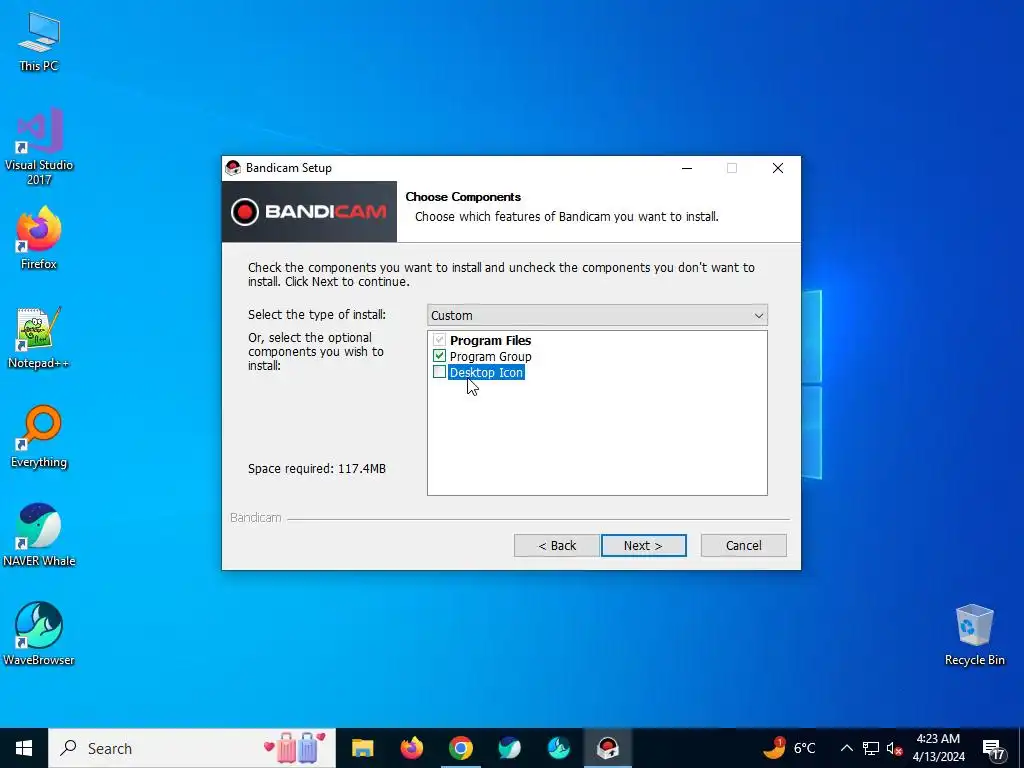Open NAVER Whale from the taskbar
Viewport: 1024px width, 768px height.
pos(509,748)
